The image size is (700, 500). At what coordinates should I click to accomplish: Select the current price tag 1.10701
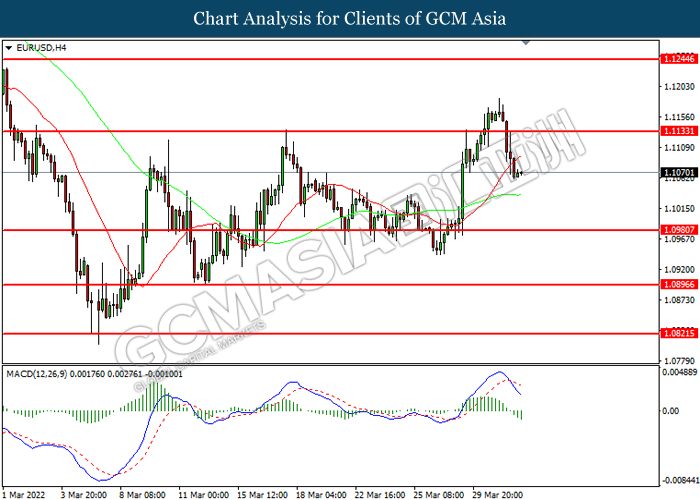(679, 173)
